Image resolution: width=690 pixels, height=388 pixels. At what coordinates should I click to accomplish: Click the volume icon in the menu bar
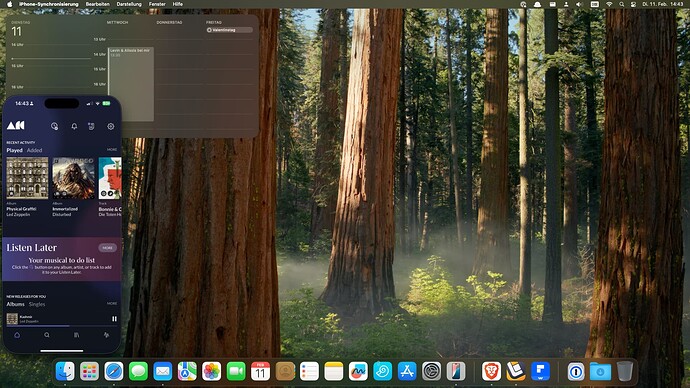pyautogui.click(x=579, y=4)
